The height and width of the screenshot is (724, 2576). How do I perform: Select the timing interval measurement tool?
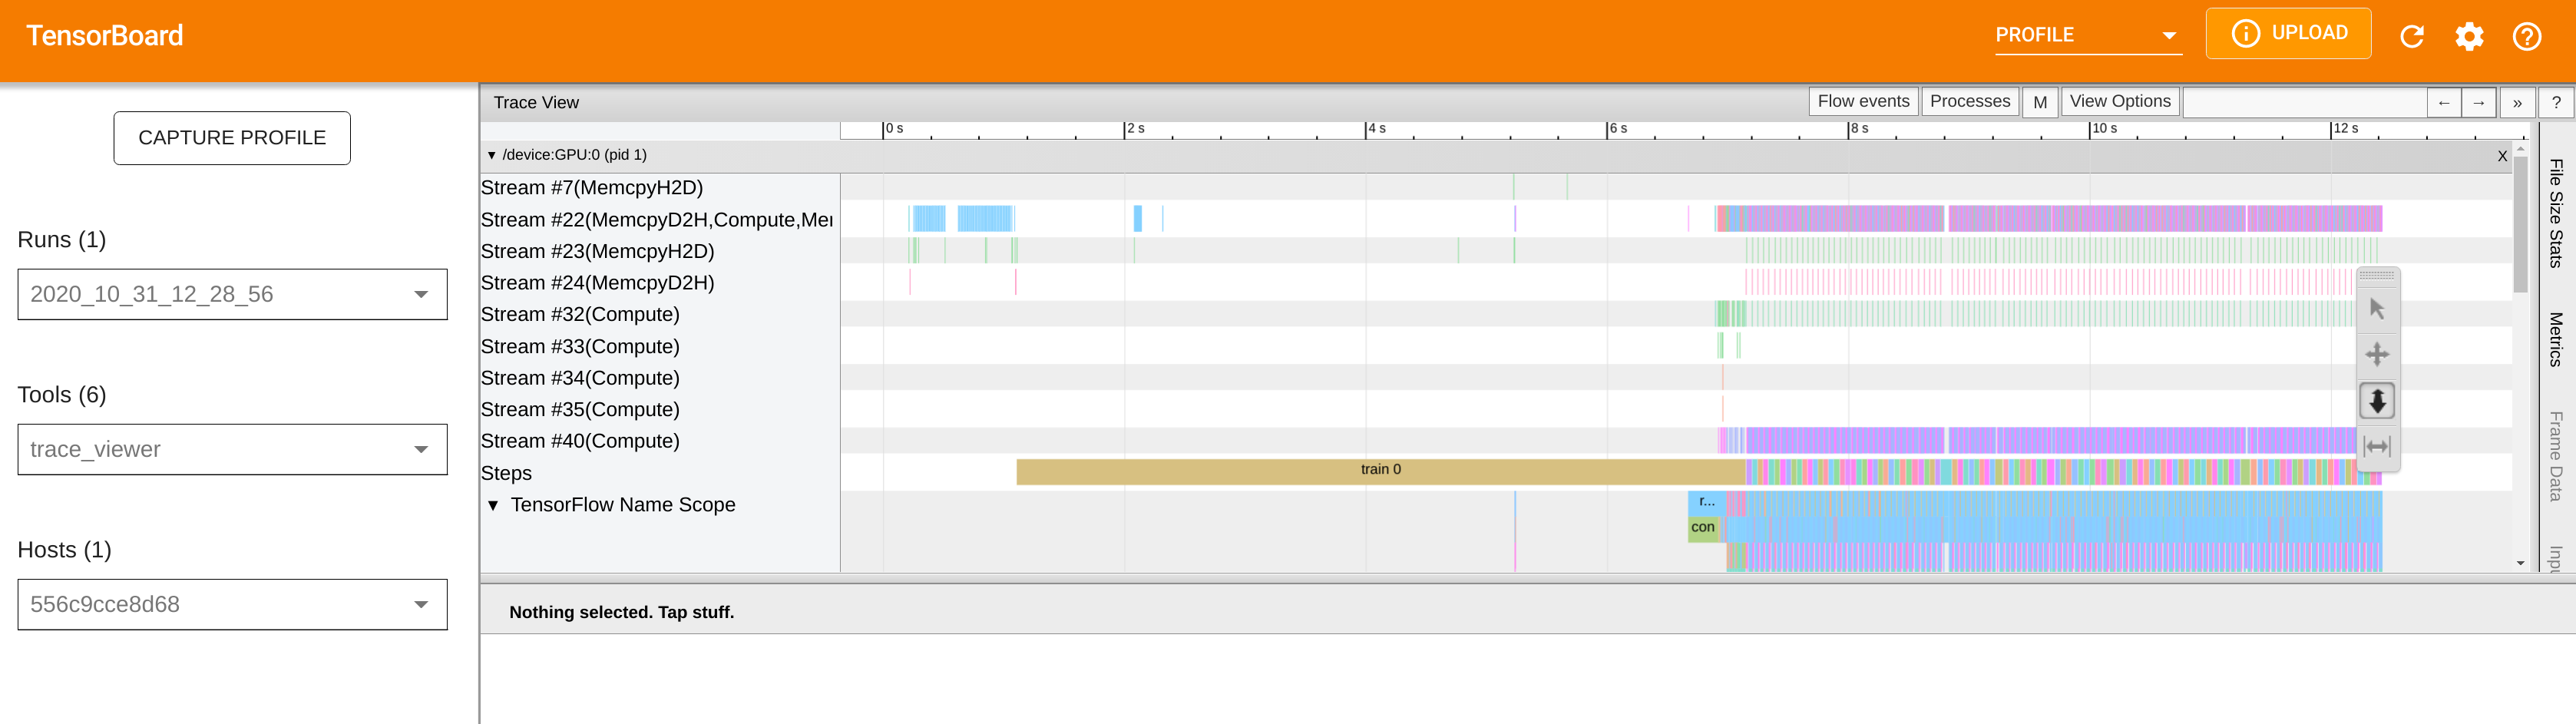(x=2377, y=446)
